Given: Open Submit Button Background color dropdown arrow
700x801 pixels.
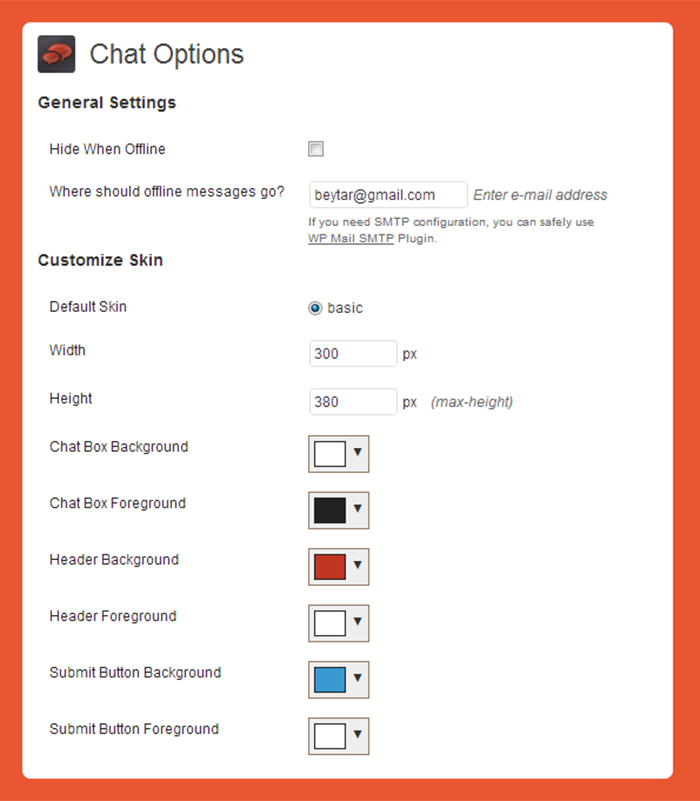Looking at the screenshot, I should tap(358, 678).
